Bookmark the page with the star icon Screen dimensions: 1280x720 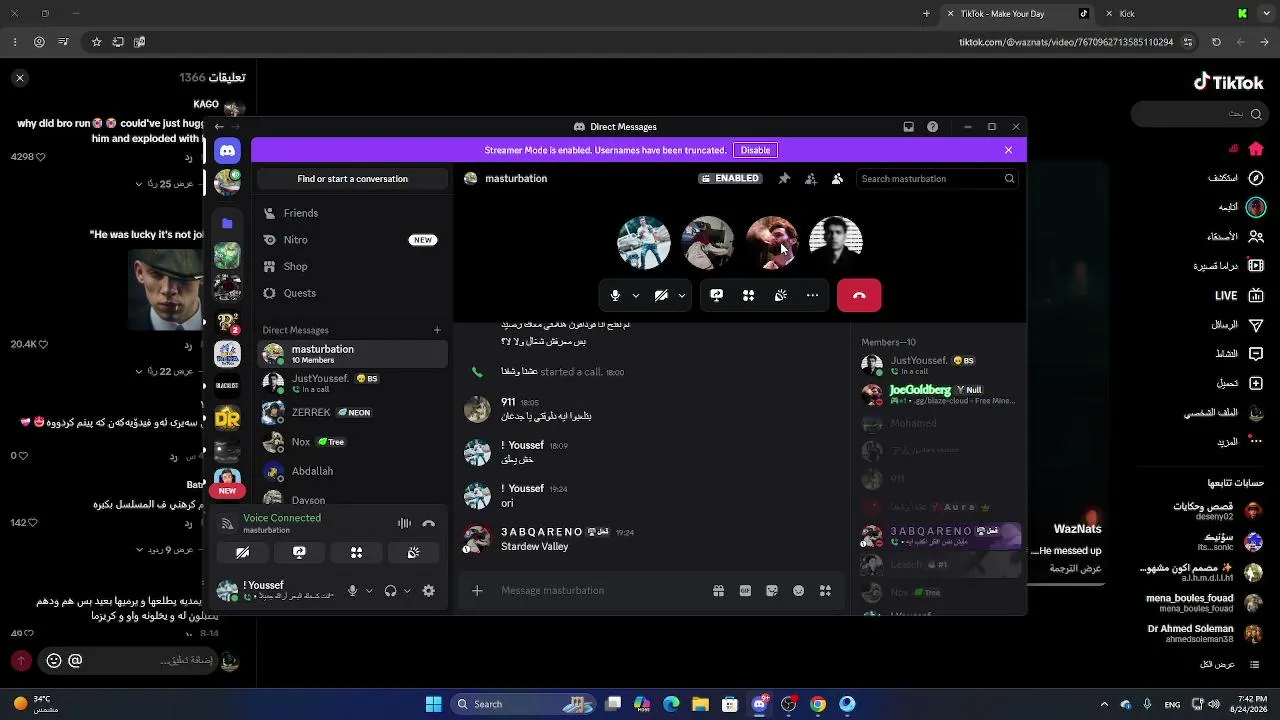pos(96,42)
